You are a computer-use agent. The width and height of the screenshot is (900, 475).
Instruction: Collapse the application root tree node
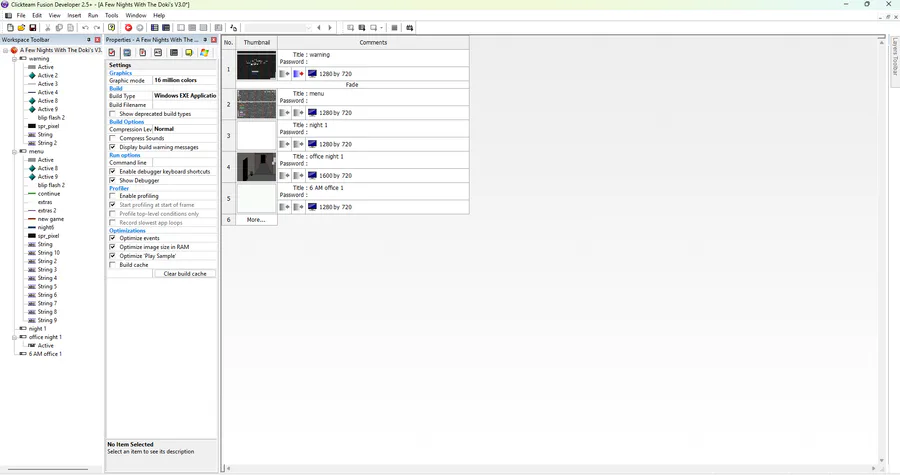pos(6,50)
